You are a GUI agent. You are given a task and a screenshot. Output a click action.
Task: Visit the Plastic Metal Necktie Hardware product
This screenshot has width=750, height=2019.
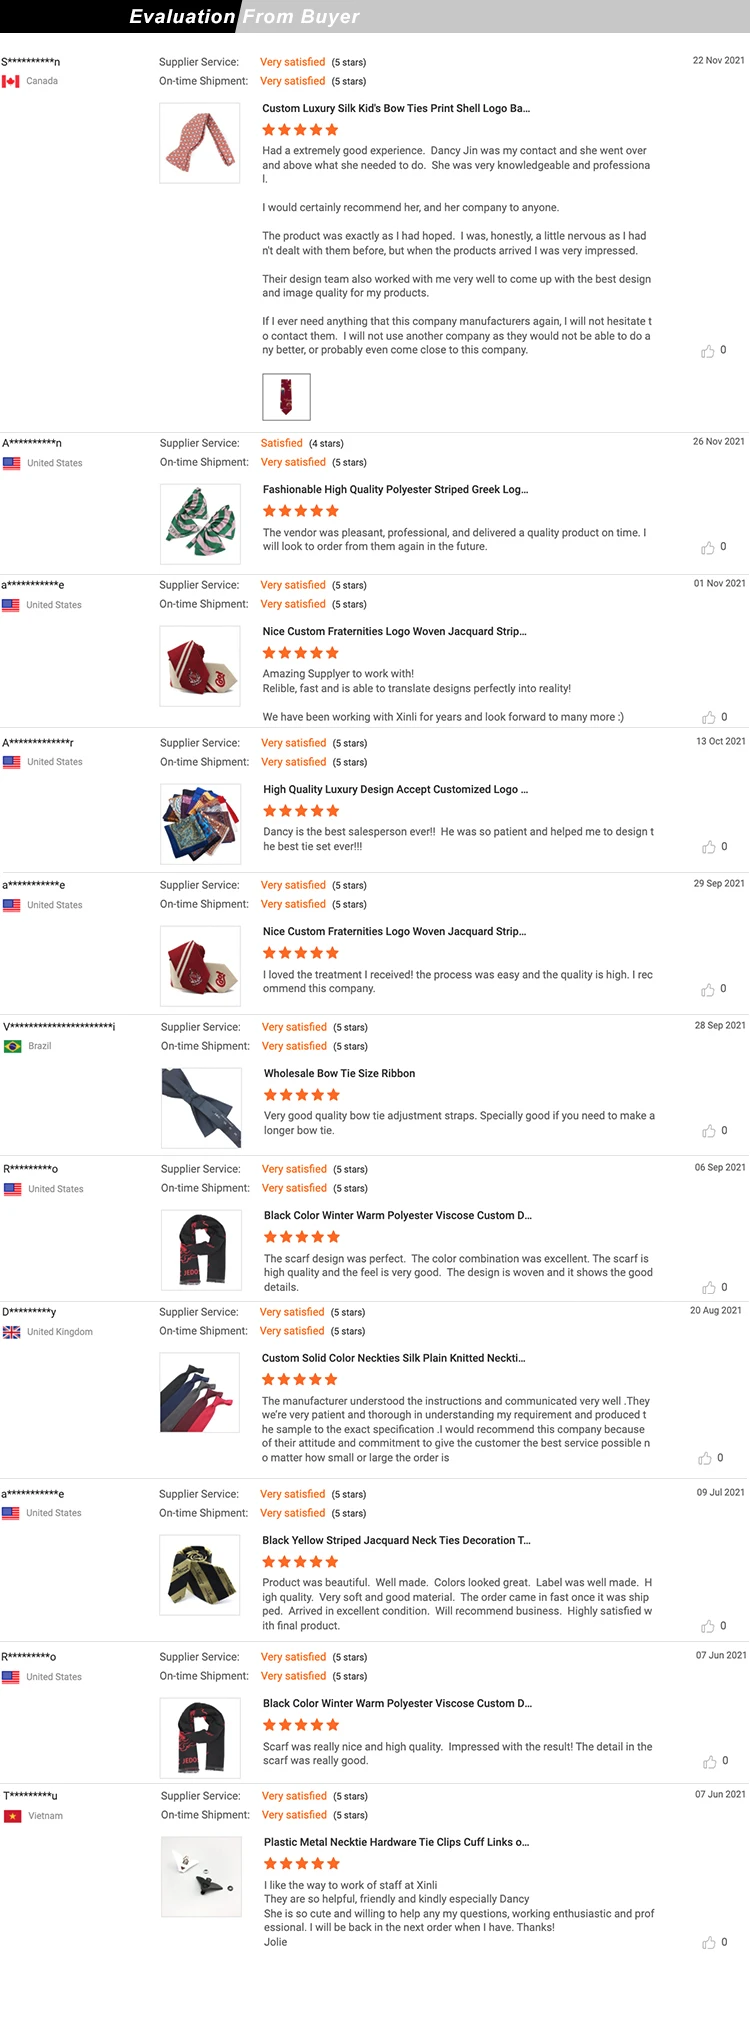tap(396, 1842)
